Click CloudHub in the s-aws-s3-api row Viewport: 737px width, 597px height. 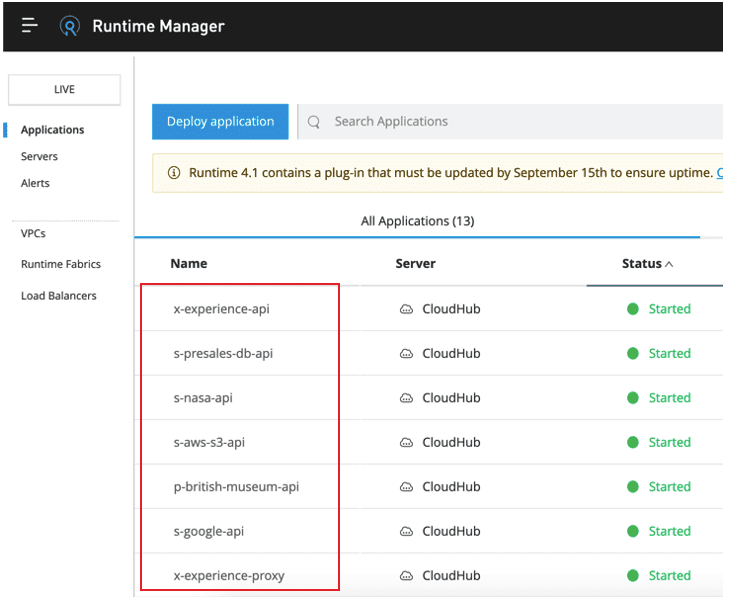coord(451,442)
